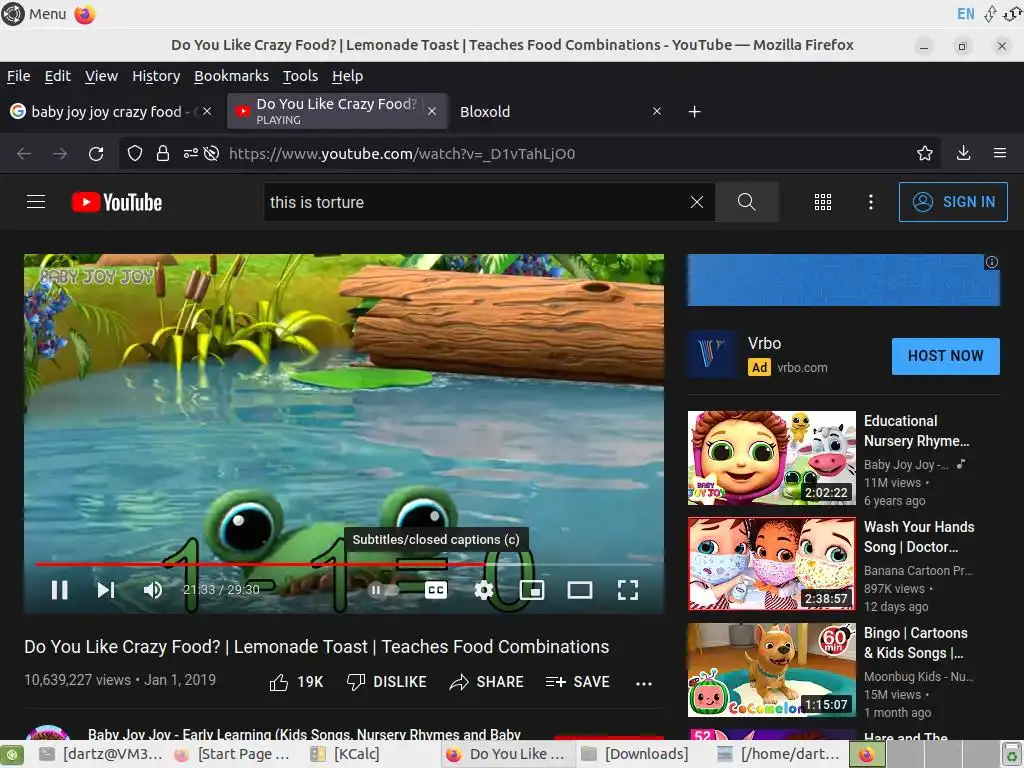This screenshot has width=1024, height=768.
Task: Skip to the next video
Action: [x=106, y=590]
